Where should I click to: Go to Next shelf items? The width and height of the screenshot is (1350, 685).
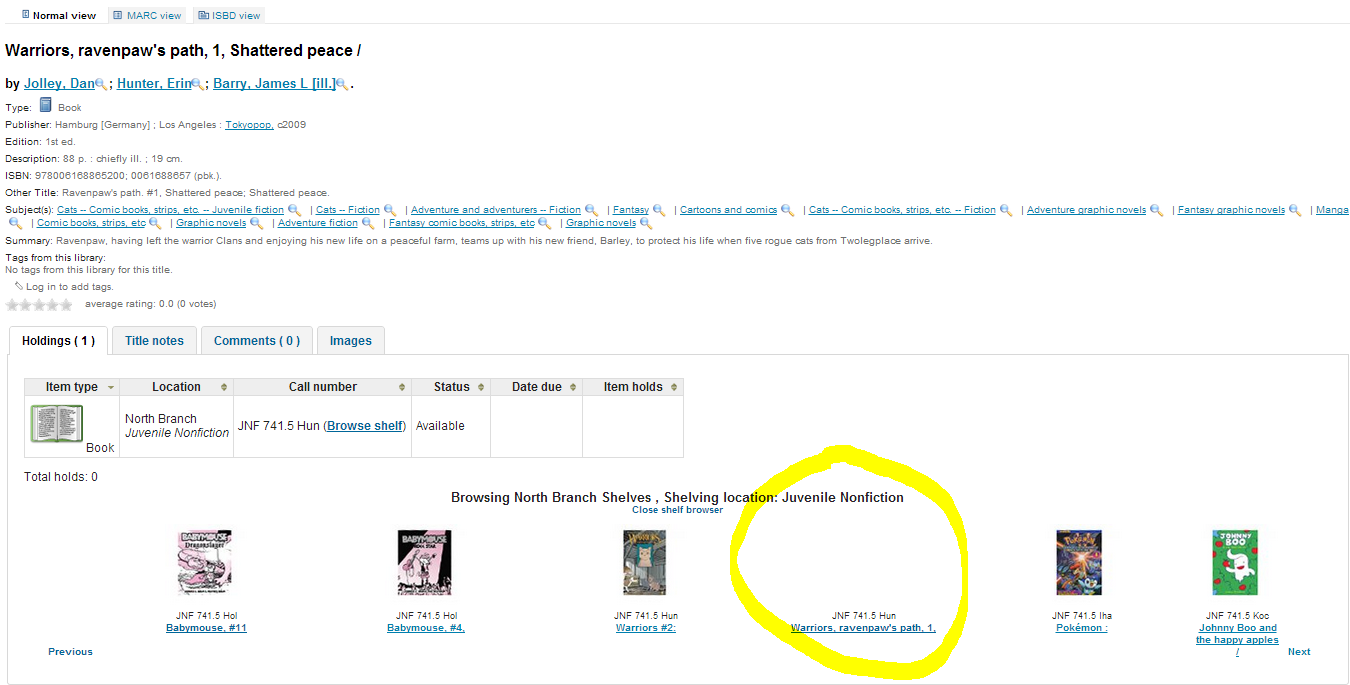pos(1299,652)
